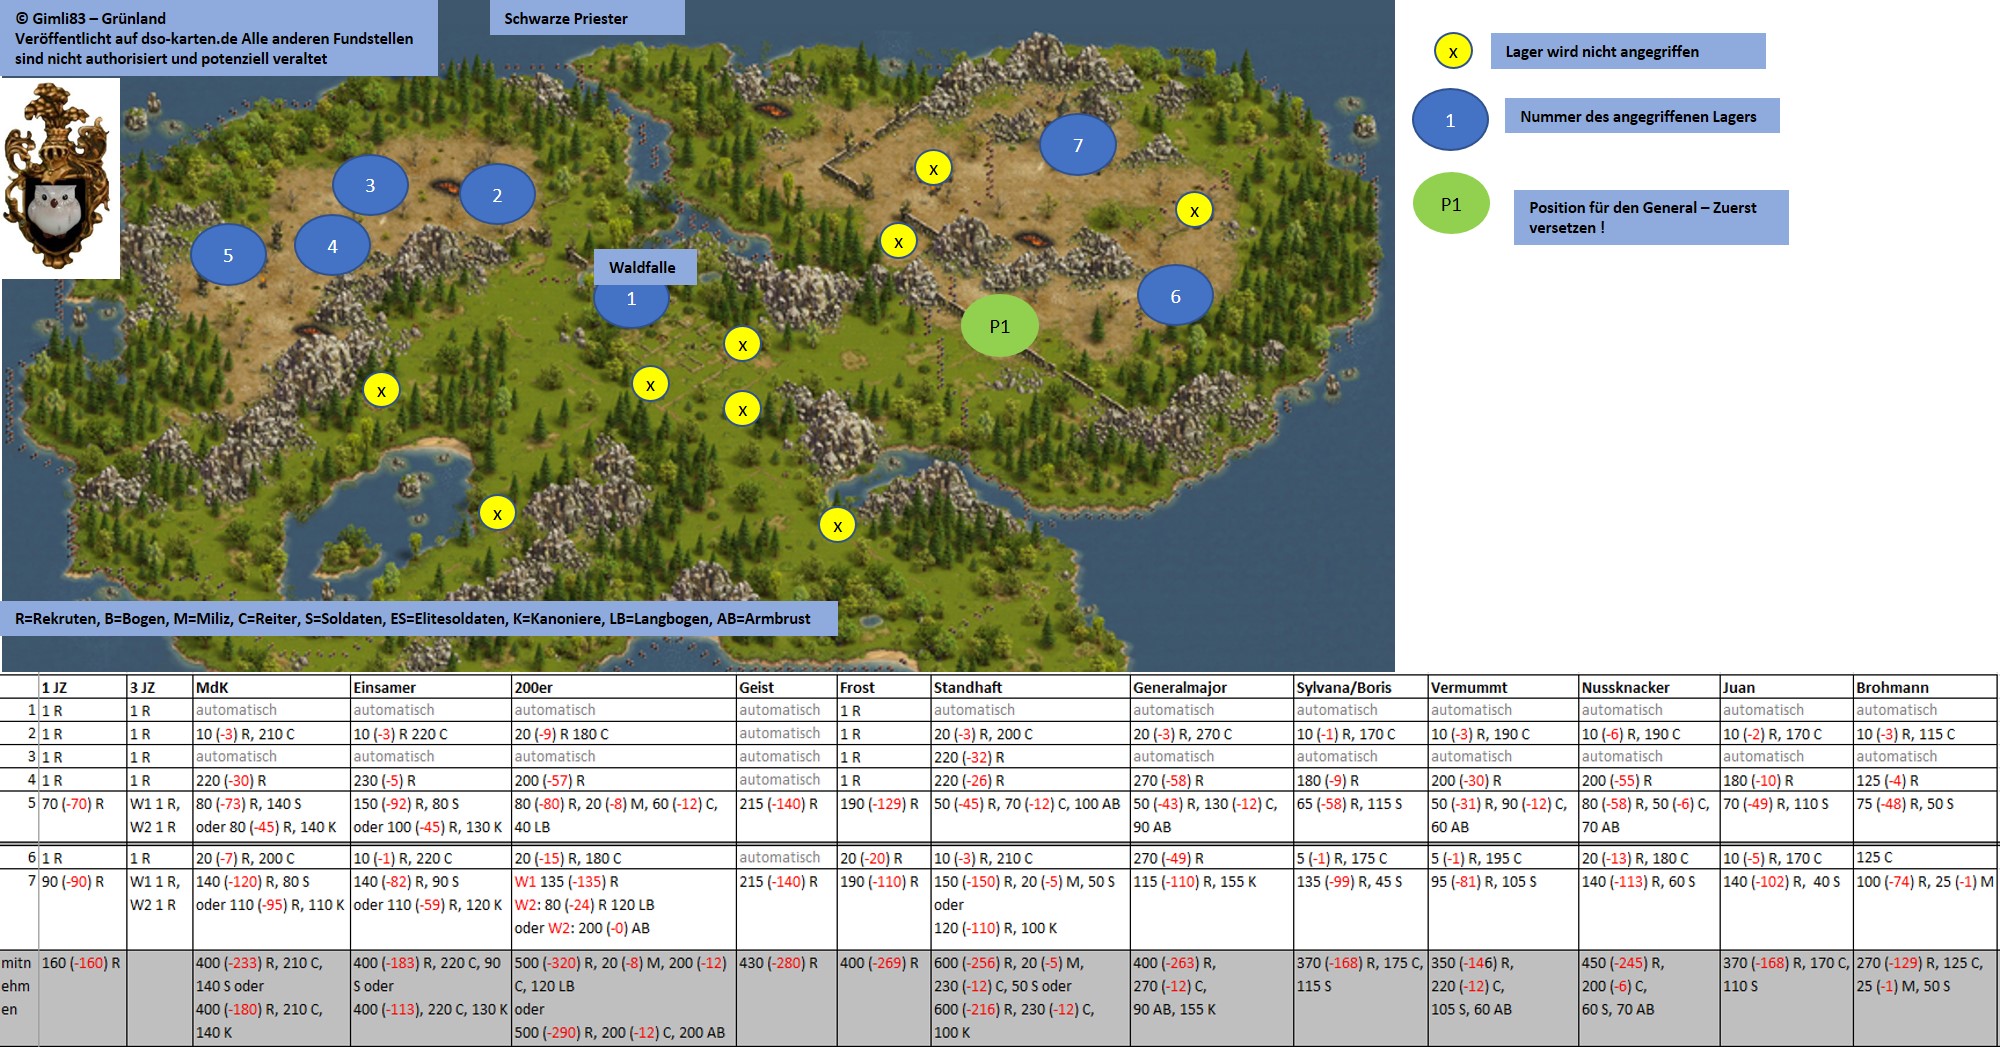Click the cell '190 (-110) R'
The width and height of the screenshot is (2000, 1047).
[884, 909]
